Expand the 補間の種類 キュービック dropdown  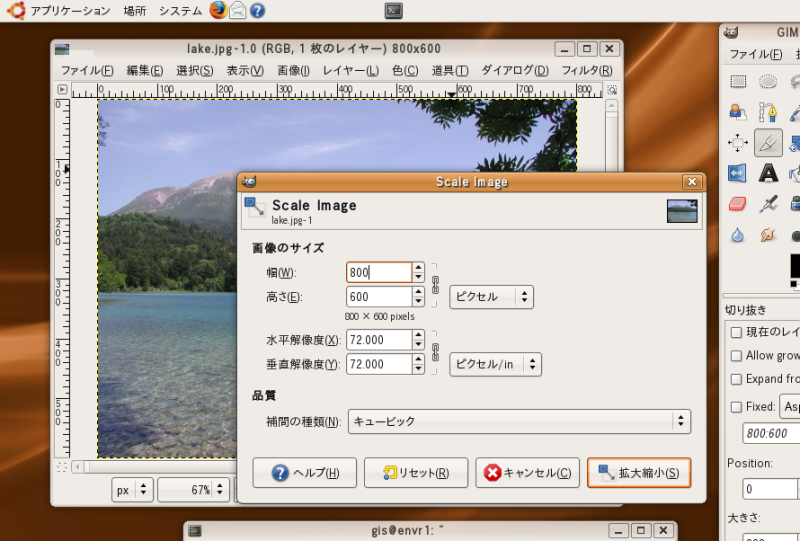pos(519,422)
